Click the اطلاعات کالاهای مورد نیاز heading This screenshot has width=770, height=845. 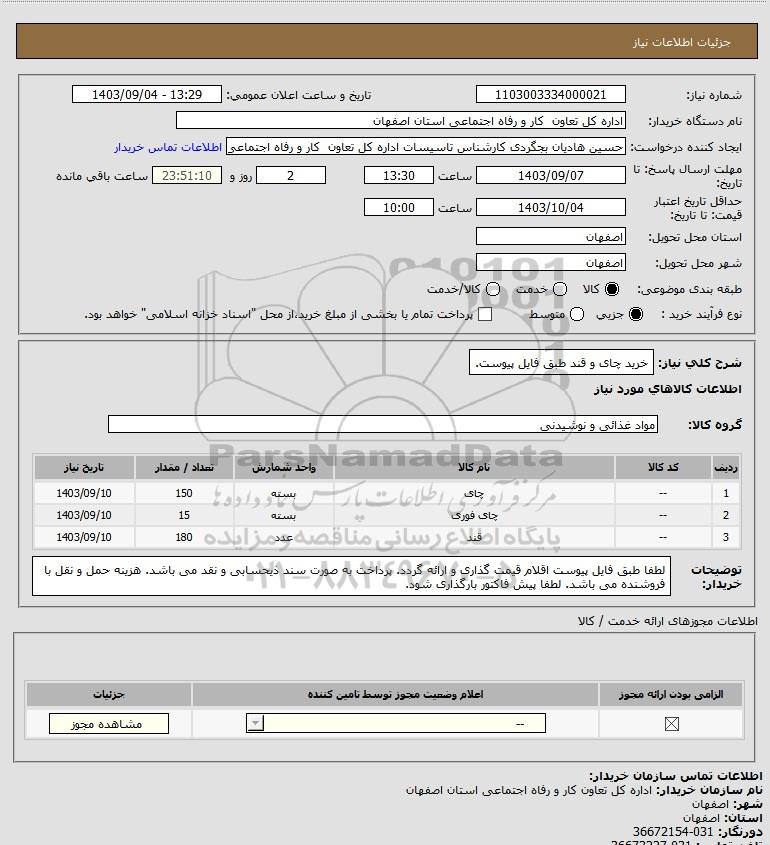pyautogui.click(x=668, y=389)
